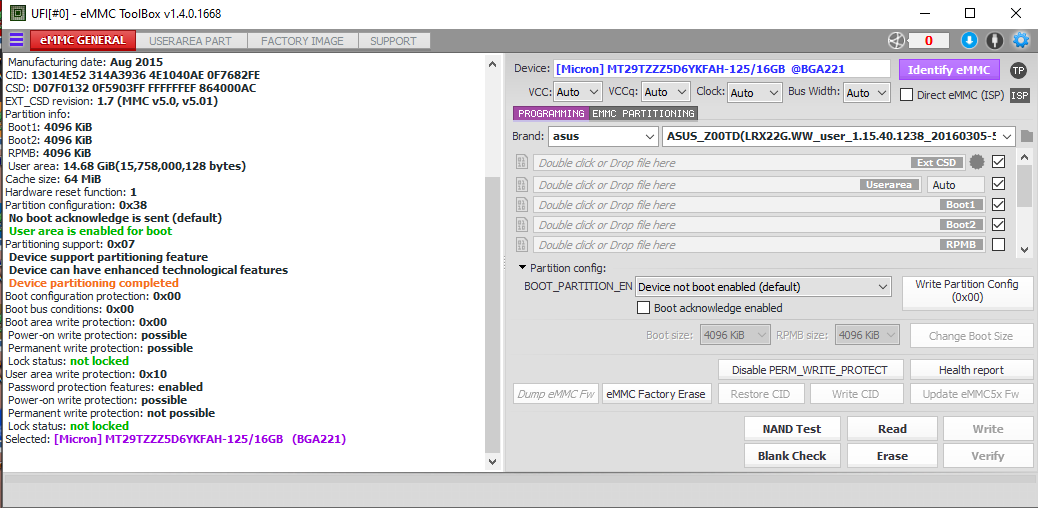Click the 'User area is enabled for boot' line
This screenshot has height=508, width=1038.
pyautogui.click(x=90, y=231)
